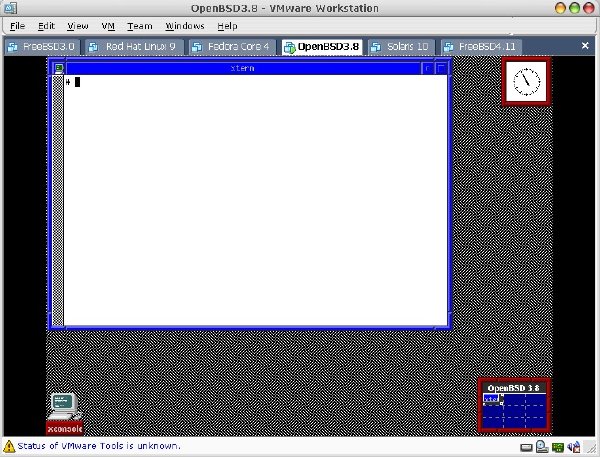This screenshot has height=457, width=600.
Task: Click the xterm window menu icon
Action: pos(59,68)
